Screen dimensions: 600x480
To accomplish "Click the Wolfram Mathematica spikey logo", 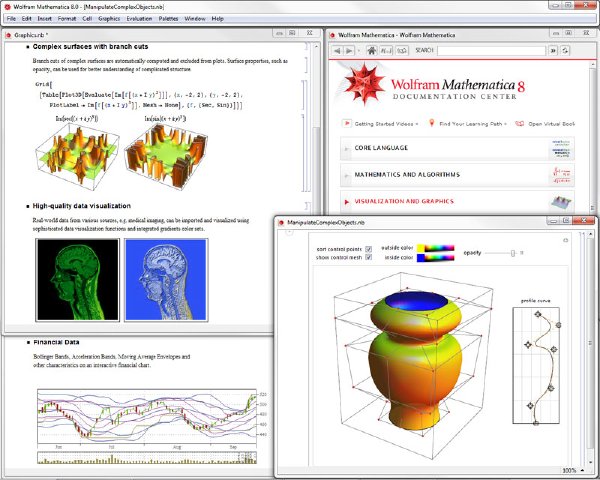I will pyautogui.click(x=364, y=84).
